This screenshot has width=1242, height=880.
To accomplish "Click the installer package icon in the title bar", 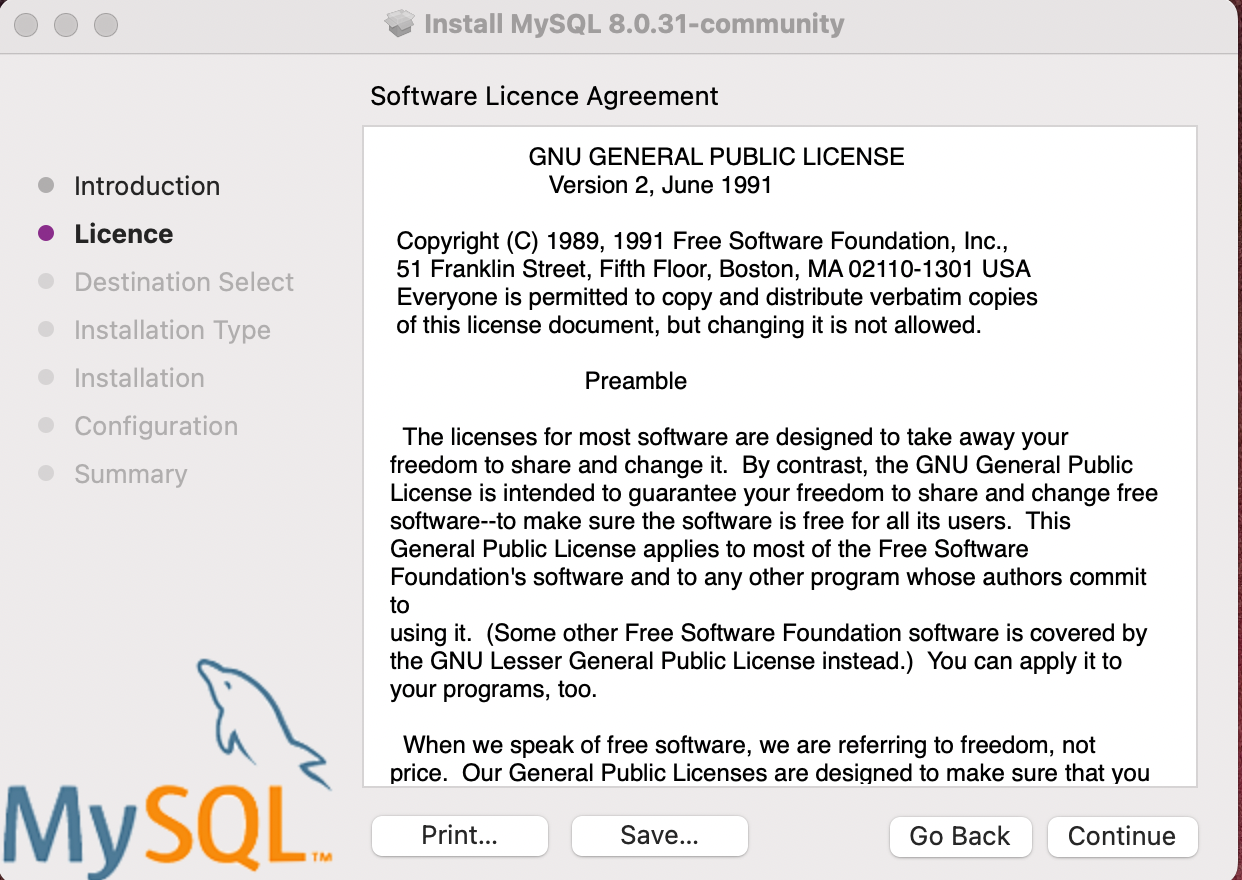I will (x=398, y=23).
